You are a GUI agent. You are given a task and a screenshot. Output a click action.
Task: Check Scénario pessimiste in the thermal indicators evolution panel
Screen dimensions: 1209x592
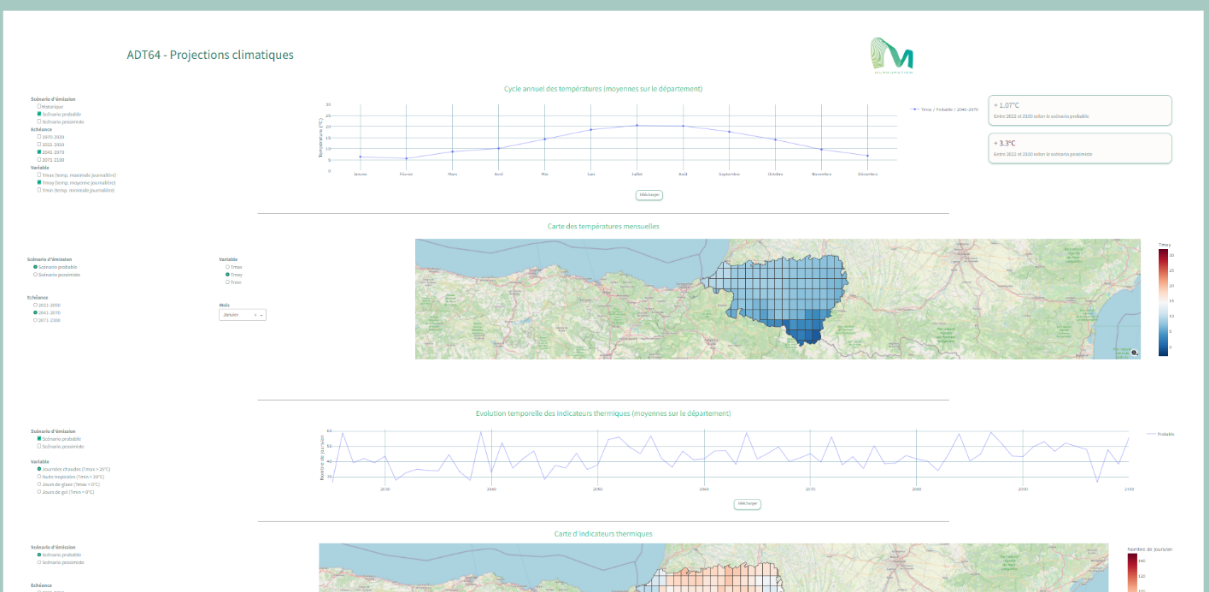39,447
